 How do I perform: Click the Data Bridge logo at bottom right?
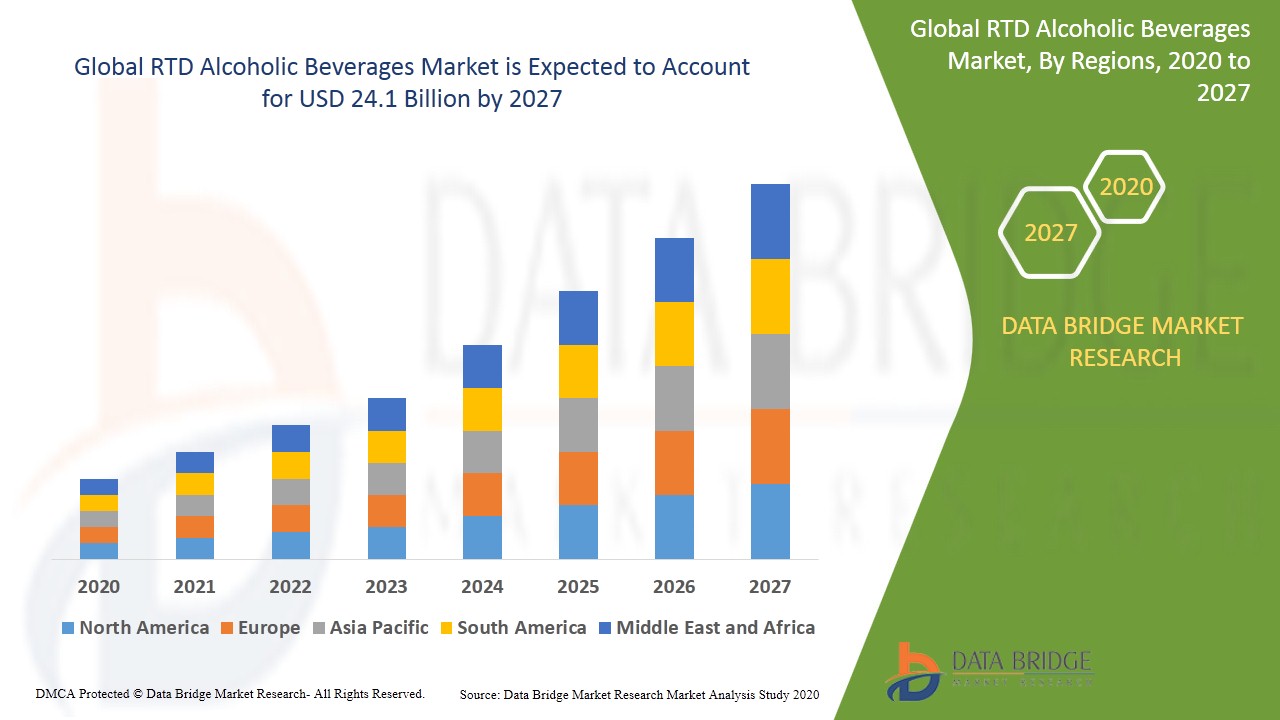point(988,669)
